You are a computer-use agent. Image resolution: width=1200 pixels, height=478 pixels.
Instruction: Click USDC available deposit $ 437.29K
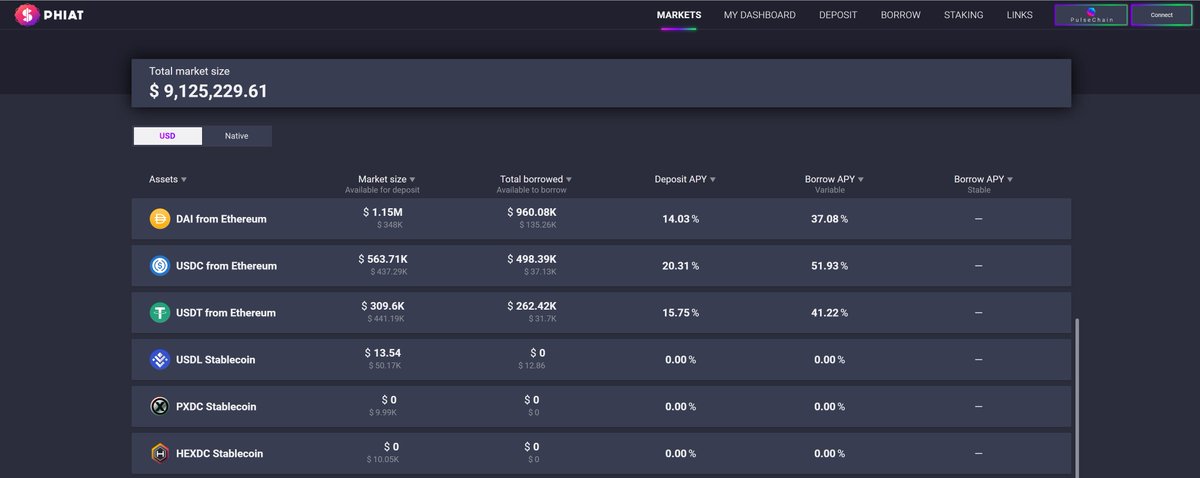click(x=389, y=272)
